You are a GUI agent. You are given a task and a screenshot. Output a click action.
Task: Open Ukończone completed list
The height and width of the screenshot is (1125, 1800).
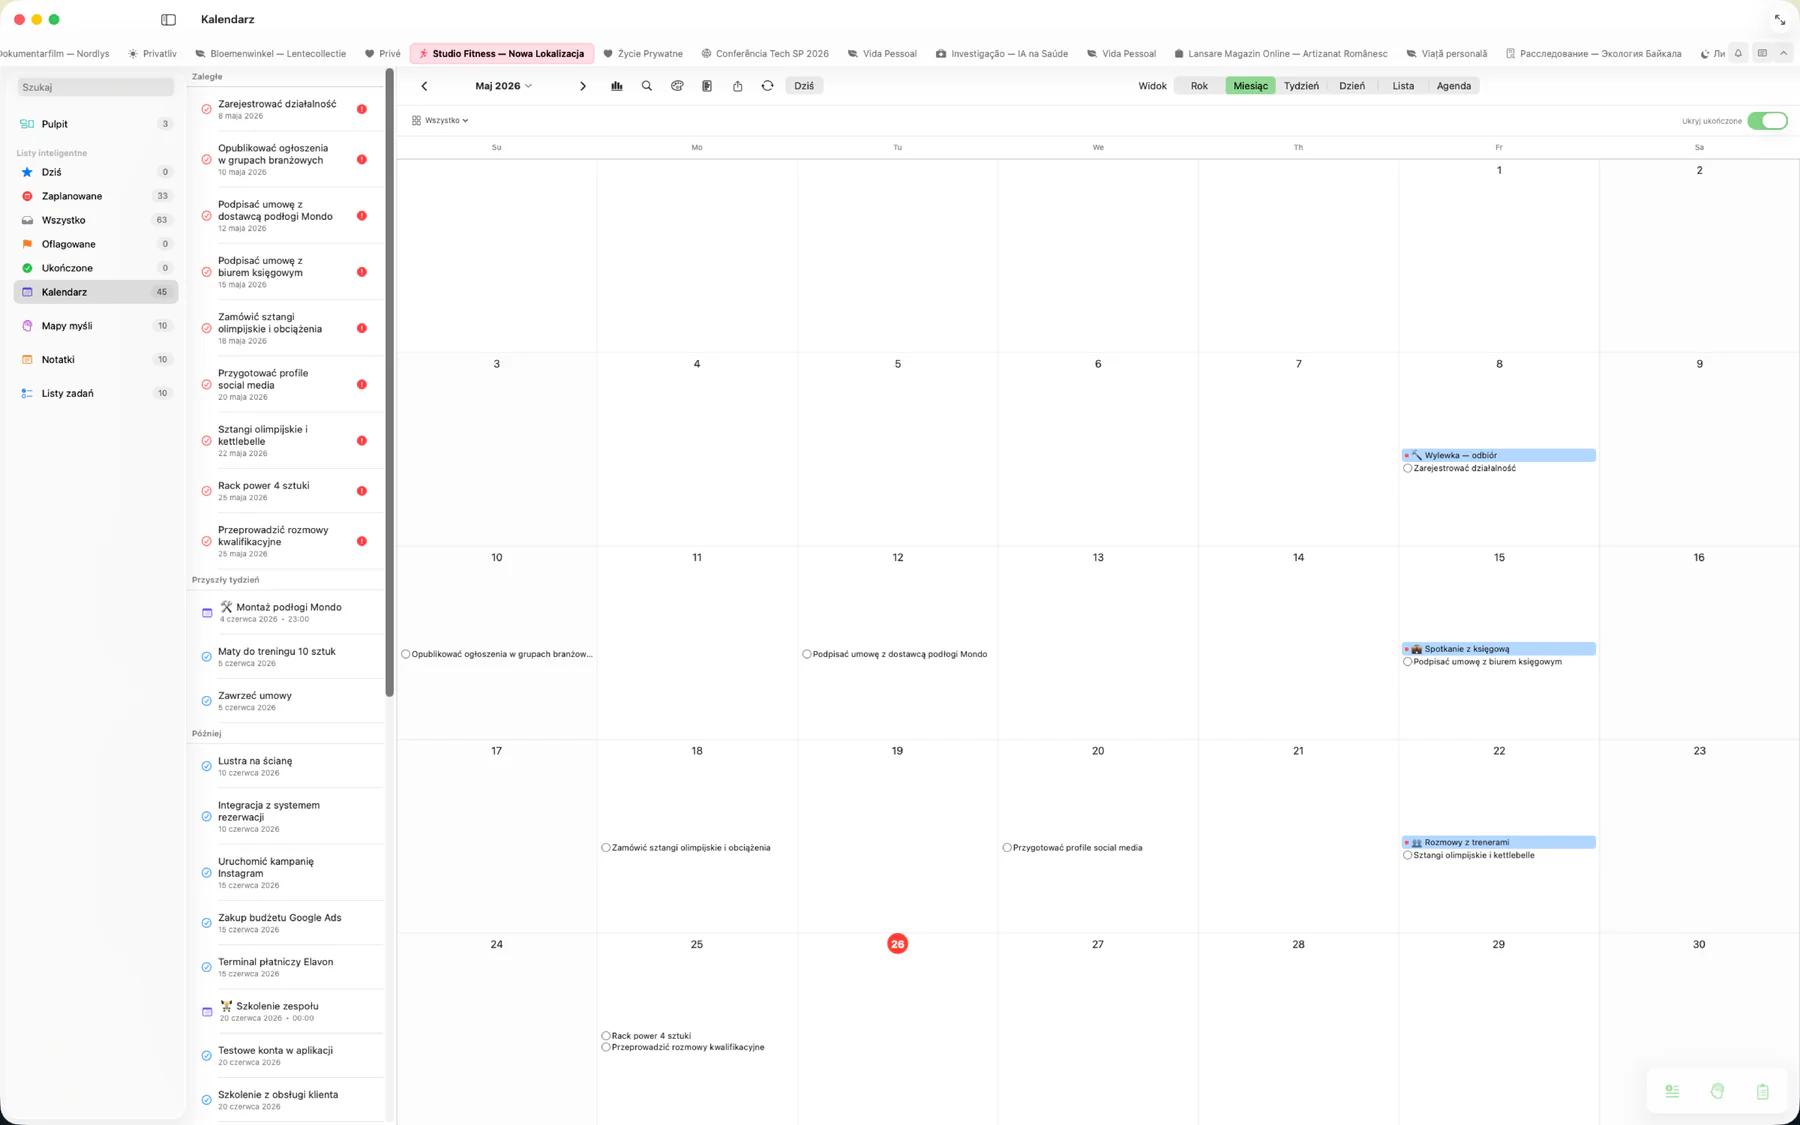(96, 268)
